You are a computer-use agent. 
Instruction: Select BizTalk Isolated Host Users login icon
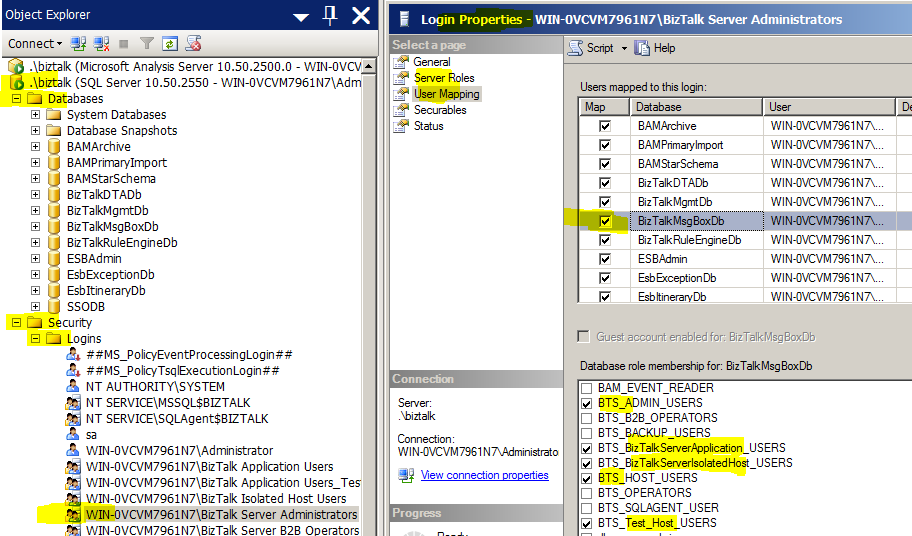pos(73,499)
